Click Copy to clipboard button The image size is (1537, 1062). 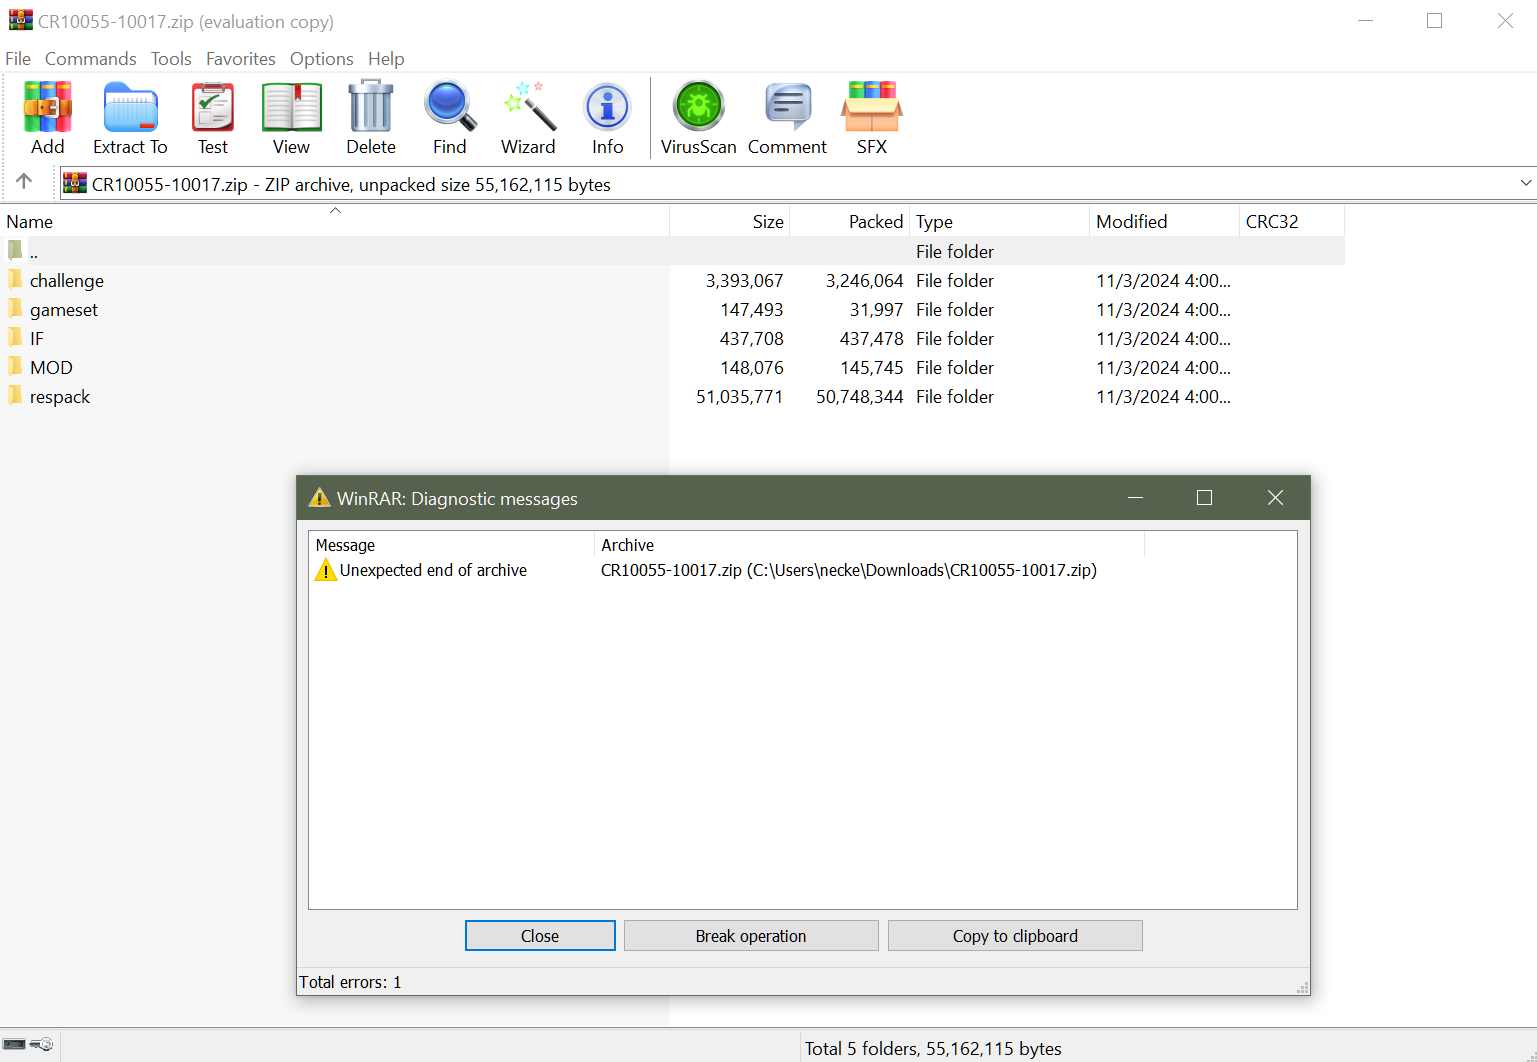click(1015, 936)
